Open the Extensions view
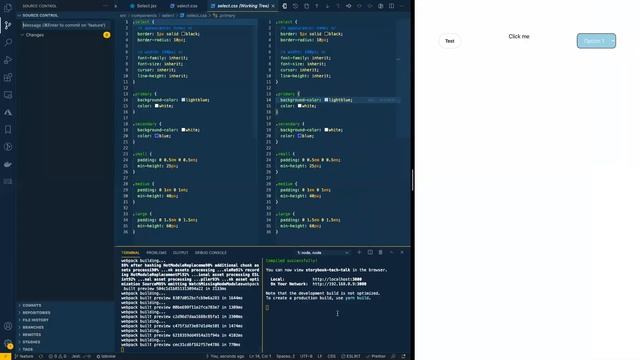 8,77
